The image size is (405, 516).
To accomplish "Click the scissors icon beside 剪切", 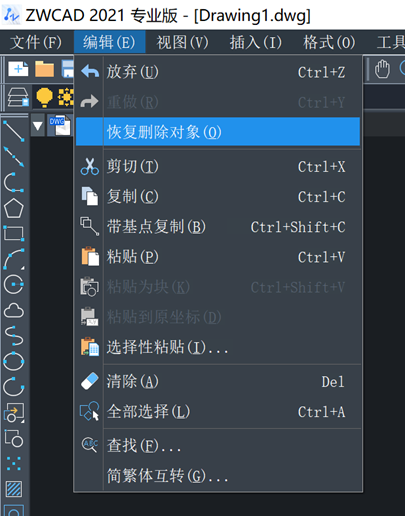I will pos(89,166).
